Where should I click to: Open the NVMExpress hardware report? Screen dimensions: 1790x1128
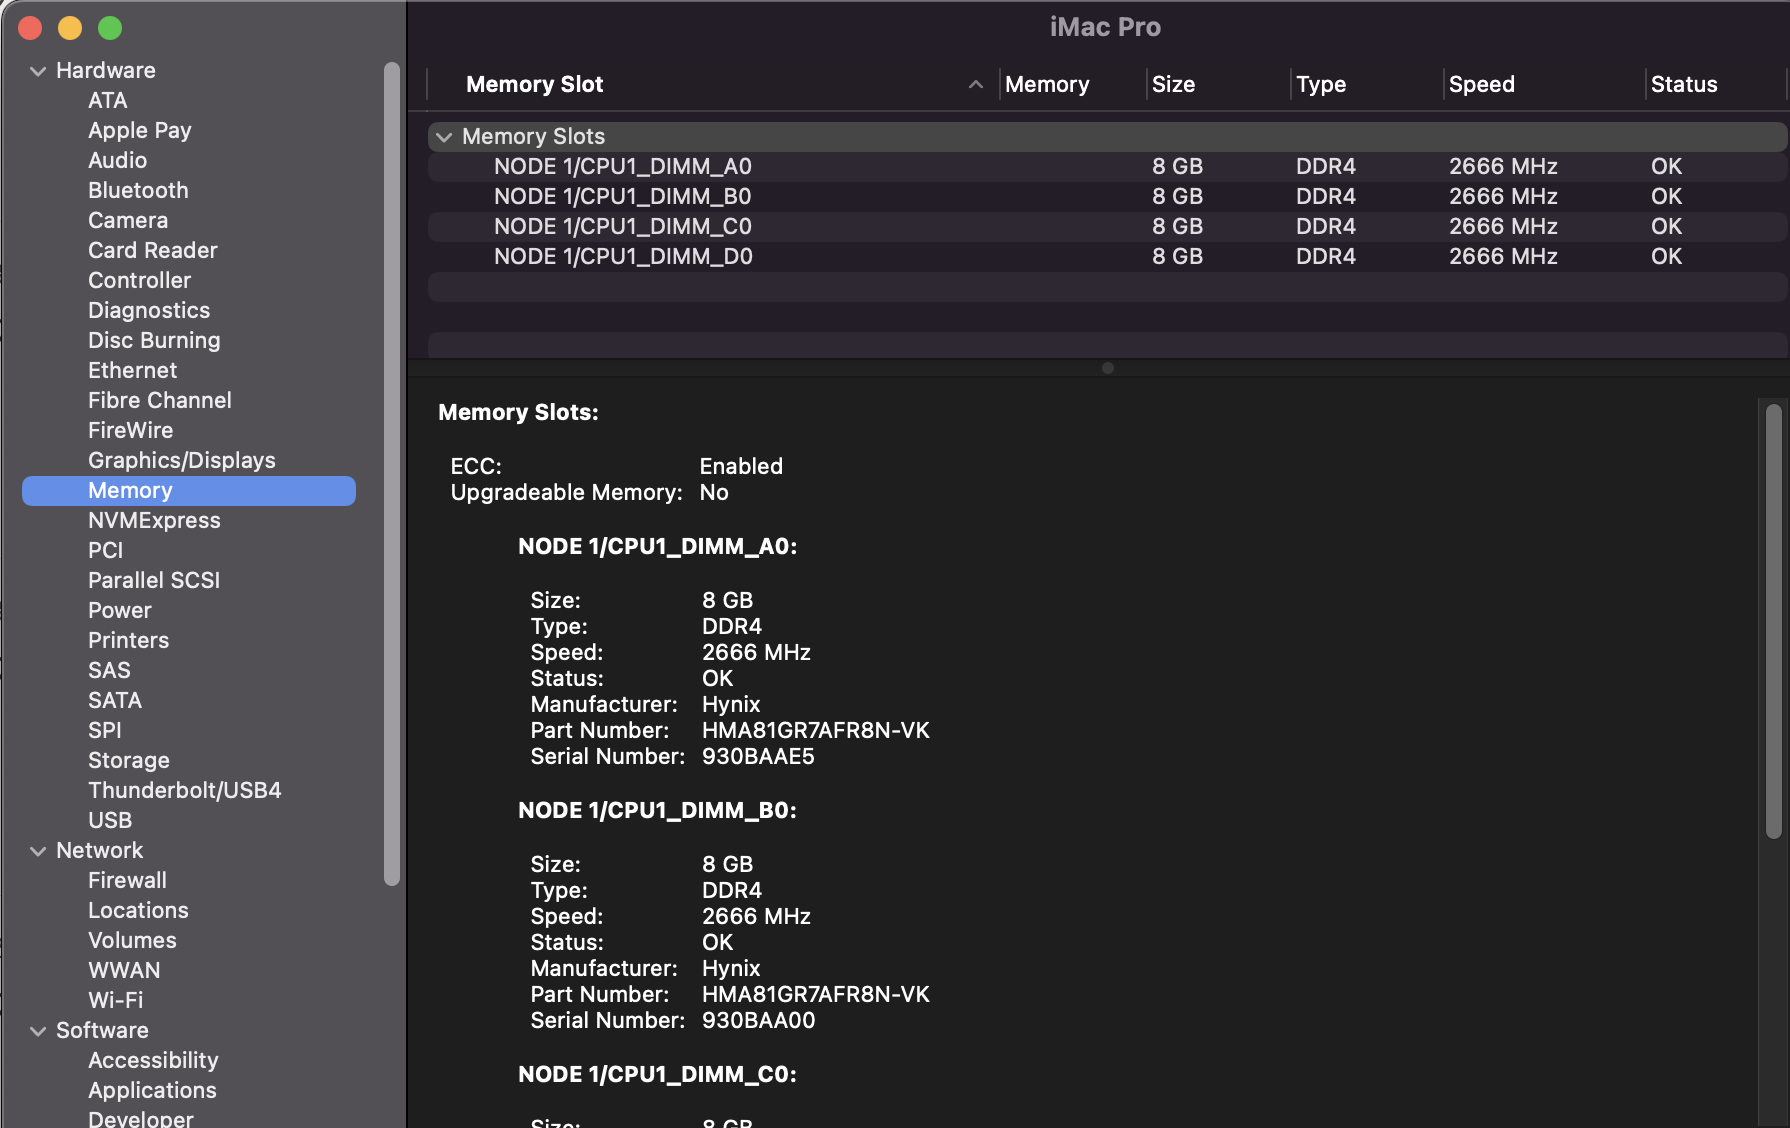154,520
